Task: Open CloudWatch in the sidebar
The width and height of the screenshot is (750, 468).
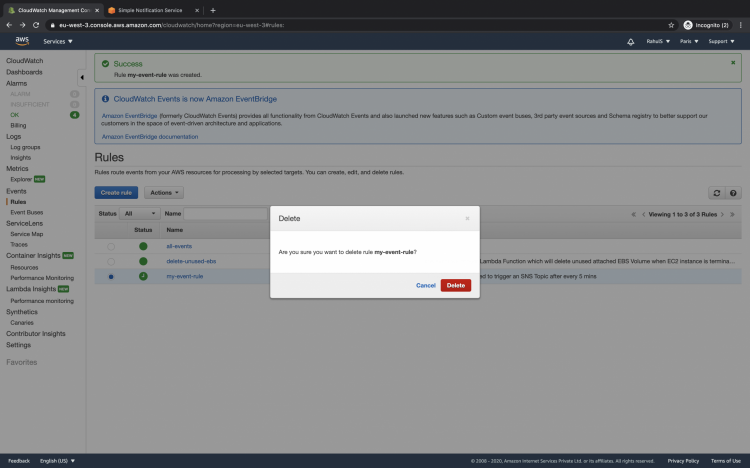Action: tap(24, 61)
